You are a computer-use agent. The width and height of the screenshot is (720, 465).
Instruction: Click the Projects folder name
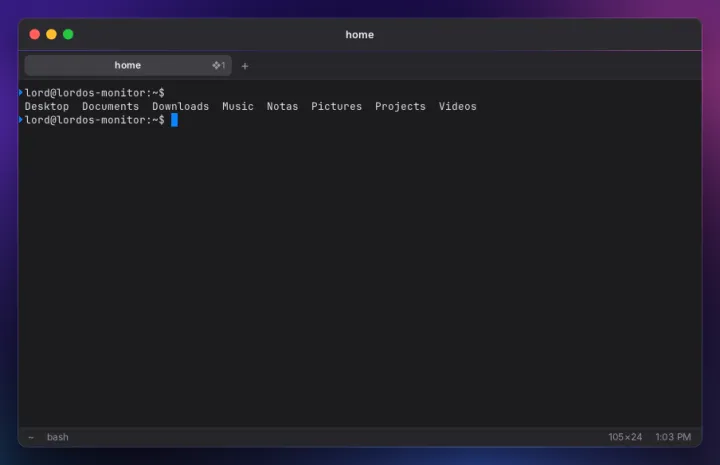point(400,106)
